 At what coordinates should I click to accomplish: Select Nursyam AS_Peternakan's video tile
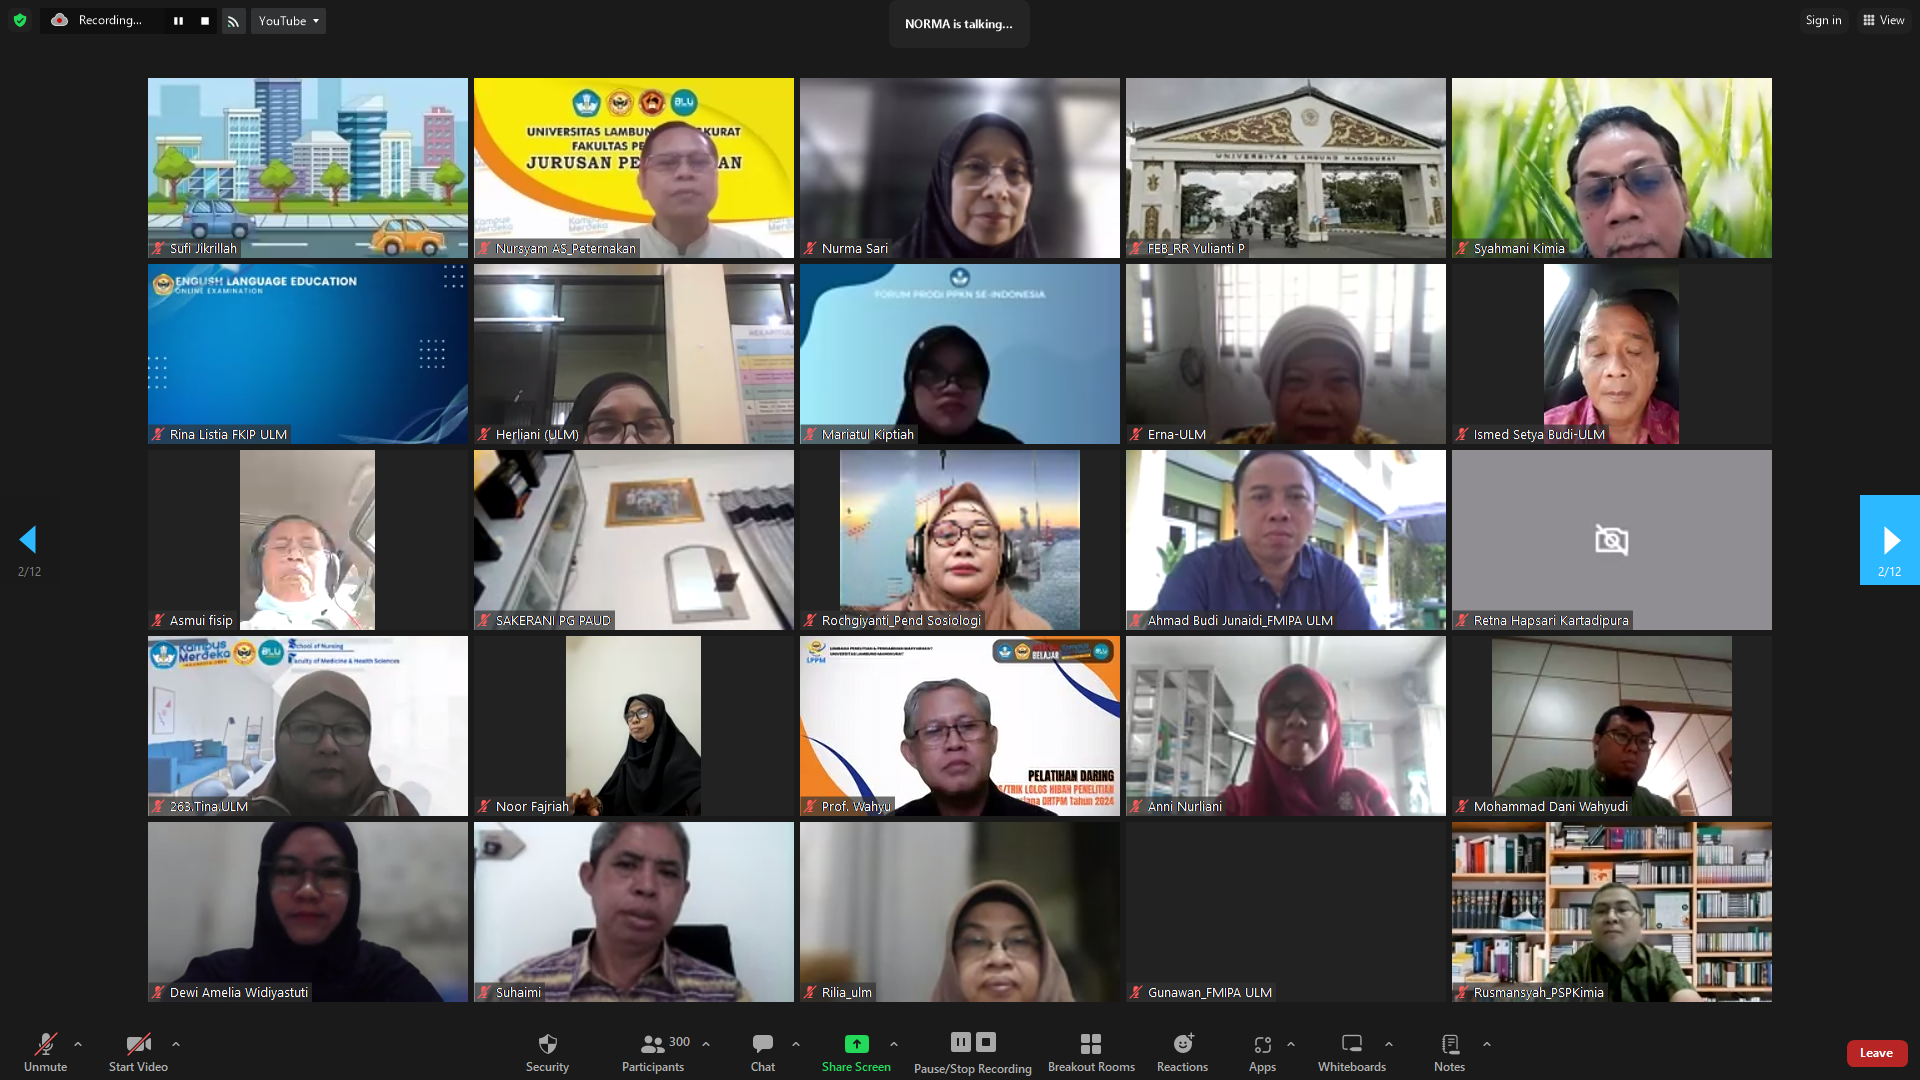coord(634,168)
